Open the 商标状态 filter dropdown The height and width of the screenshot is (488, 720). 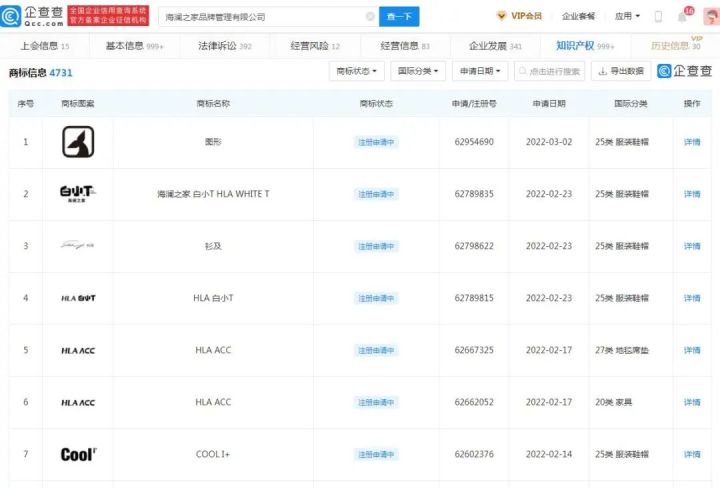click(x=357, y=71)
